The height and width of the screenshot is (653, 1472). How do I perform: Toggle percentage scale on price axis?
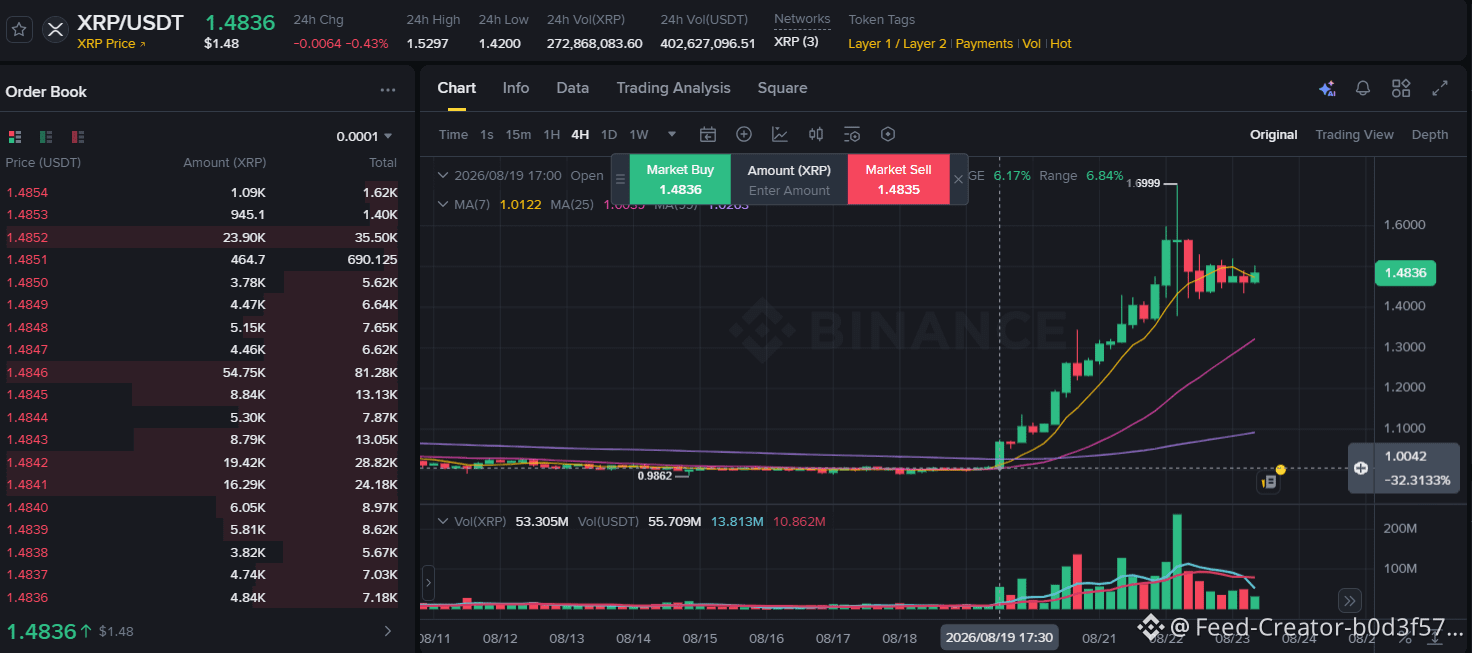point(1405,638)
